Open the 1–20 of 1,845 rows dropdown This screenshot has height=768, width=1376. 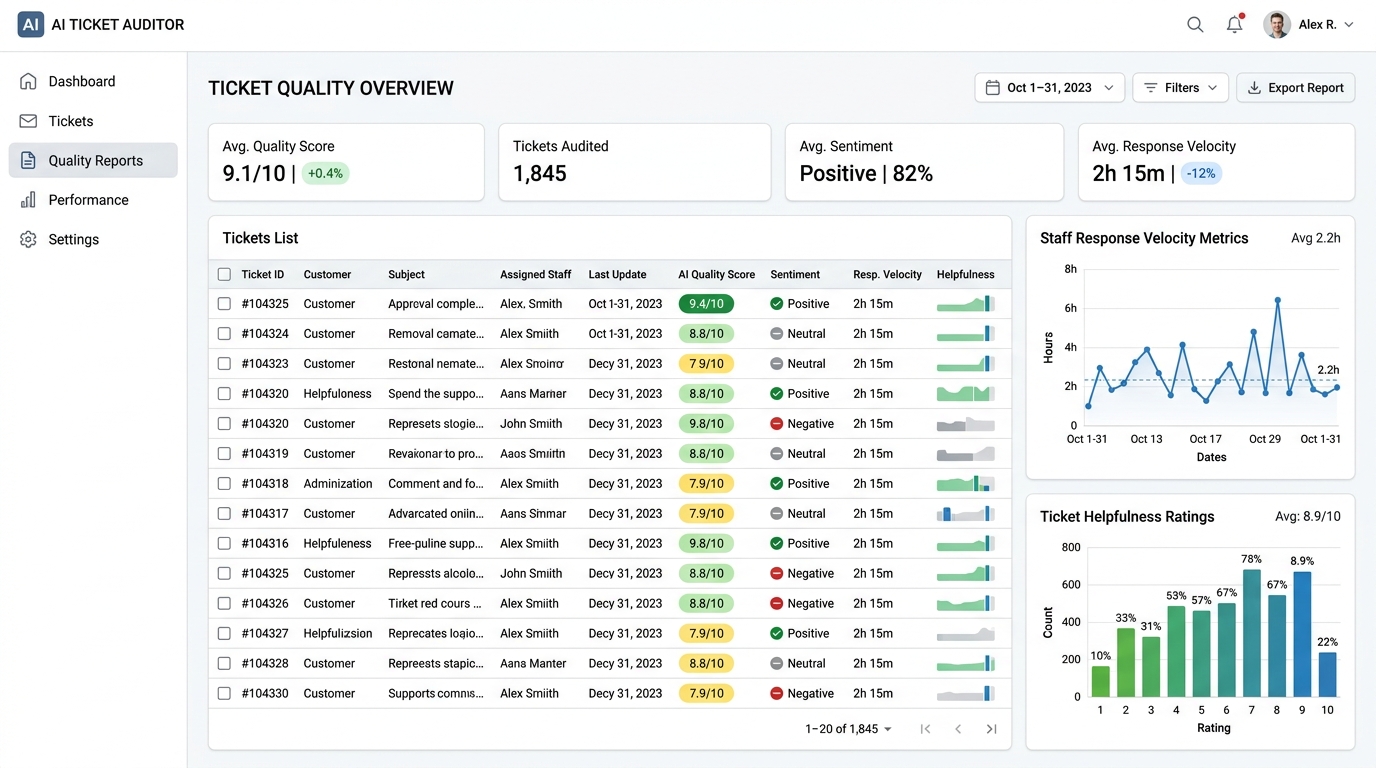tap(849, 729)
